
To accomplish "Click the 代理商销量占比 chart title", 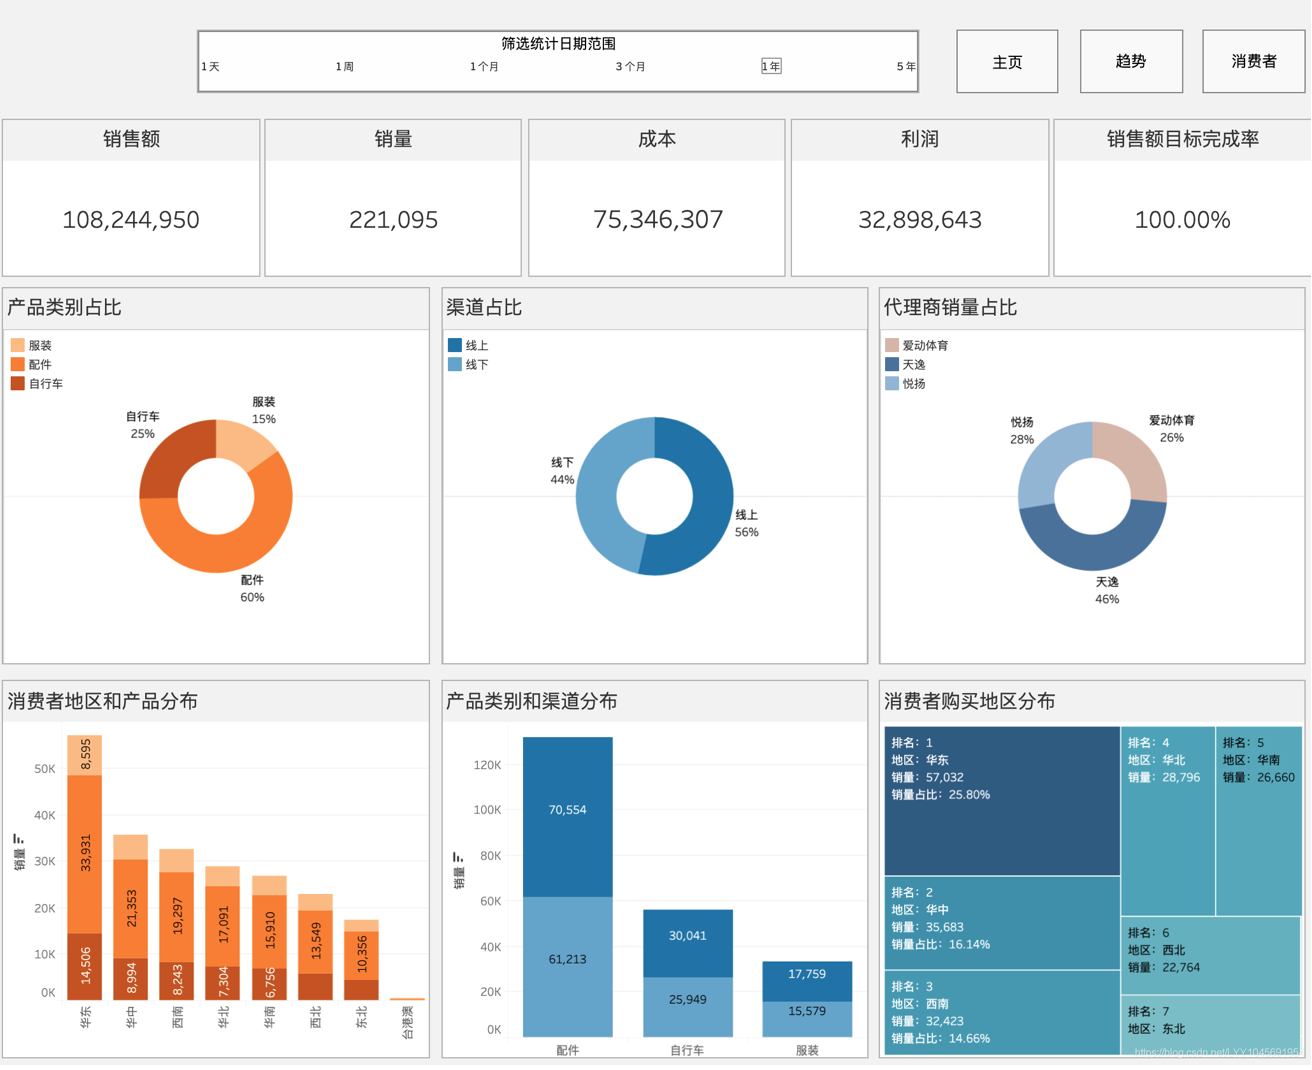I will [x=950, y=308].
